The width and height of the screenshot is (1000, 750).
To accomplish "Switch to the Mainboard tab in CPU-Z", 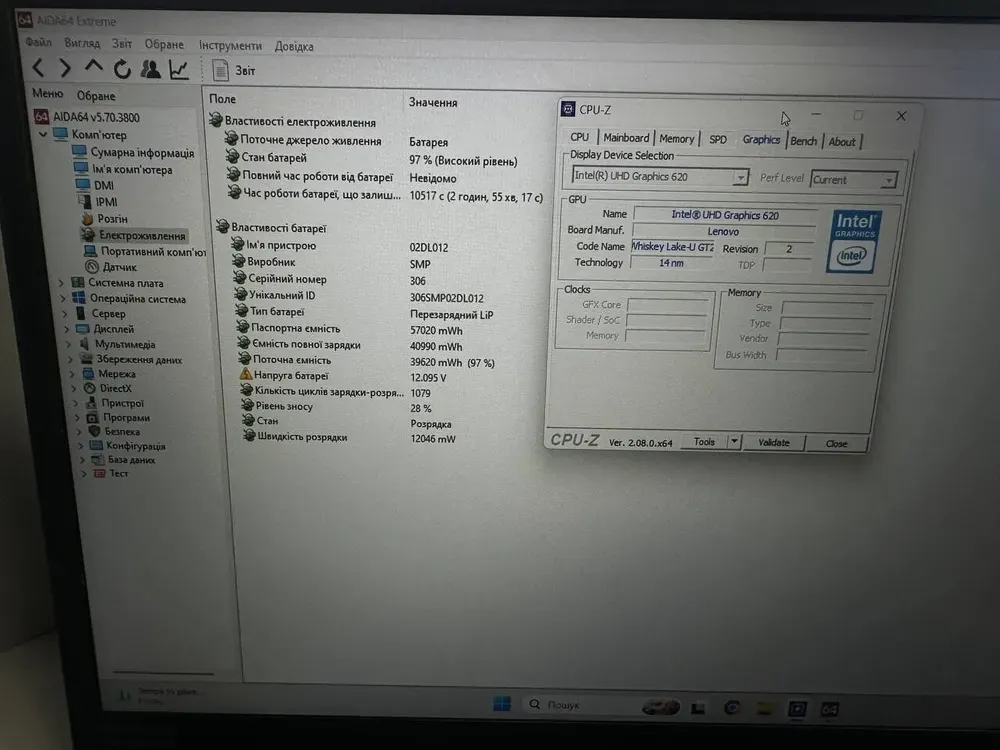I will pos(626,138).
